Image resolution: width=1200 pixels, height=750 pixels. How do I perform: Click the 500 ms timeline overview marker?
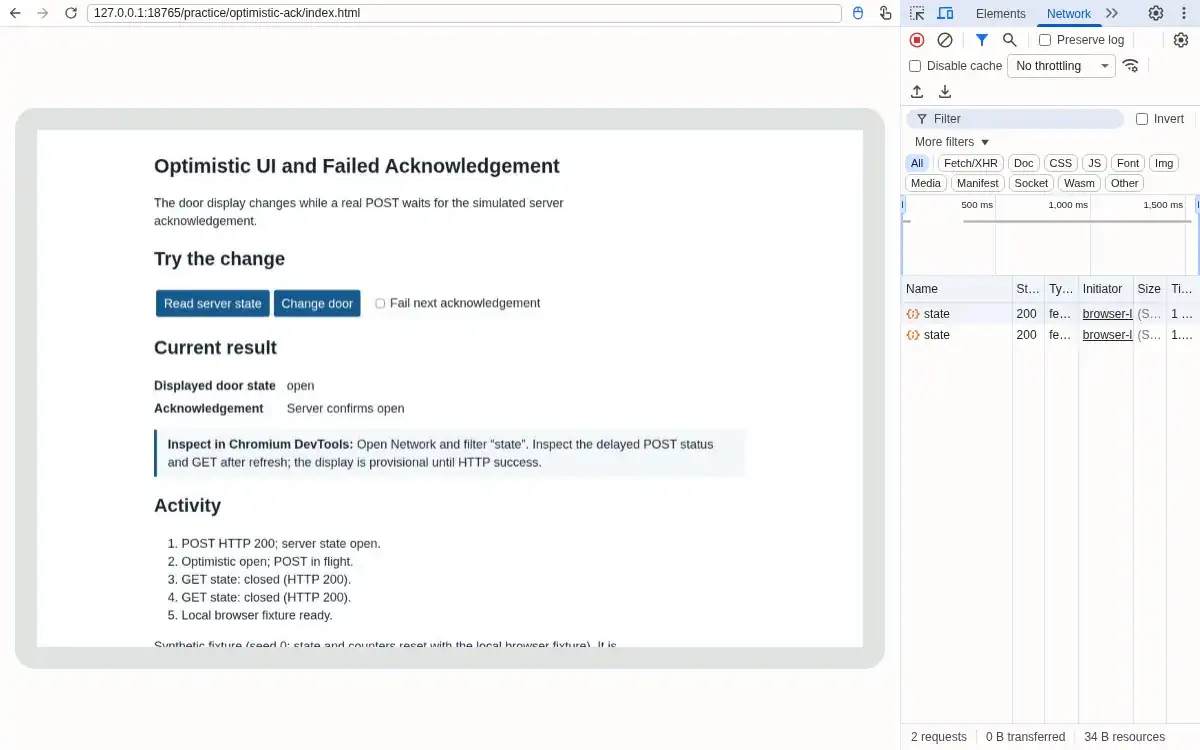pyautogui.click(x=977, y=205)
